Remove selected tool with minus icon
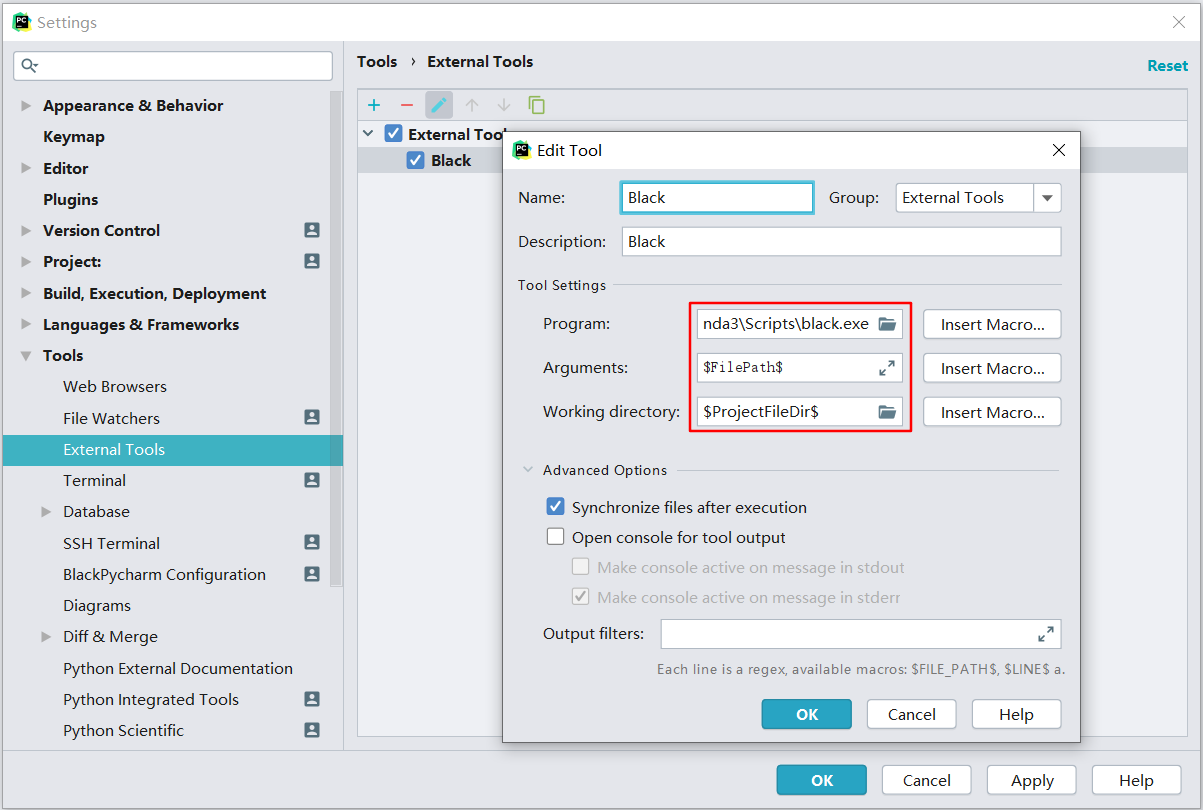Image resolution: width=1203 pixels, height=810 pixels. pyautogui.click(x=406, y=105)
